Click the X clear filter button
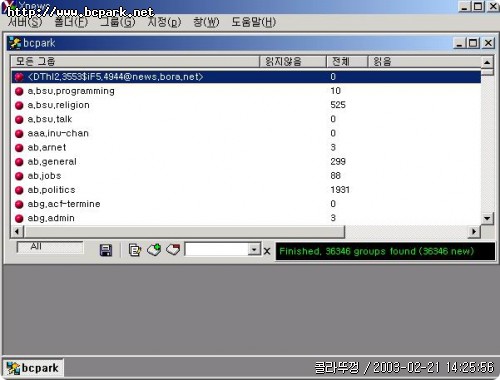Viewport: 500px width, 380px height. coord(267,251)
